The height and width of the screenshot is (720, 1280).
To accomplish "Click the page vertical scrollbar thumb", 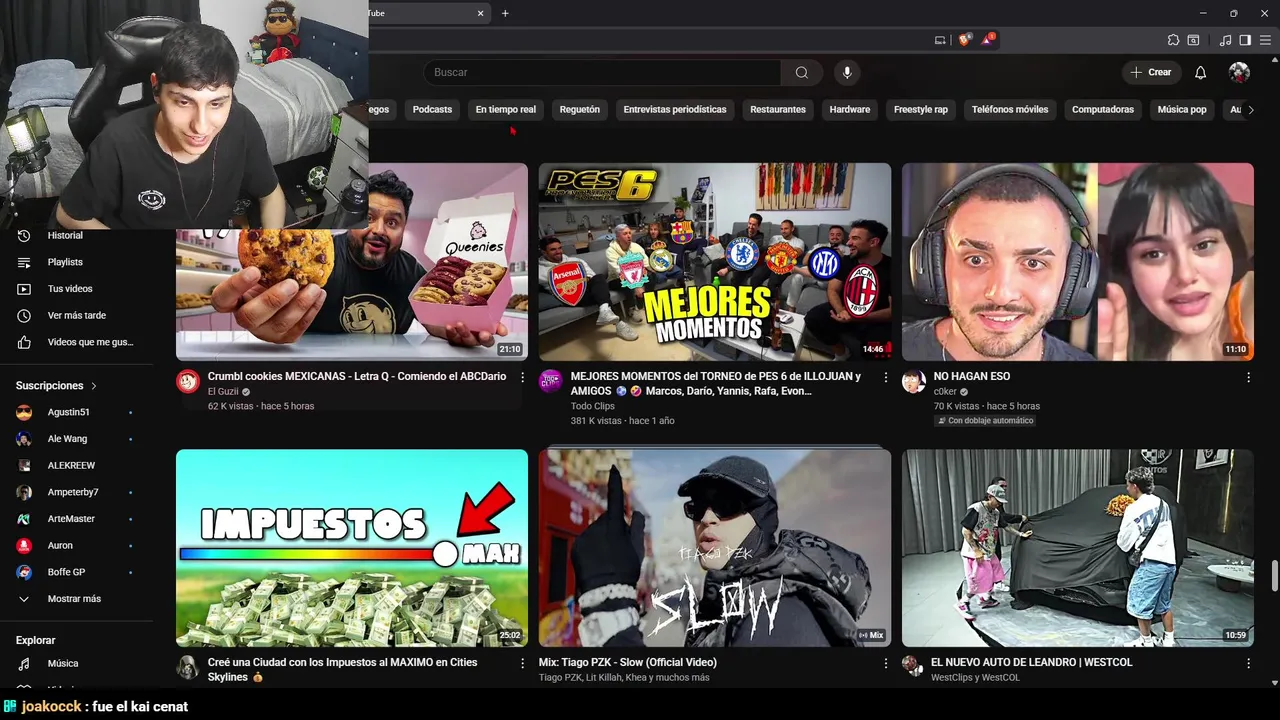I will click(x=1274, y=577).
